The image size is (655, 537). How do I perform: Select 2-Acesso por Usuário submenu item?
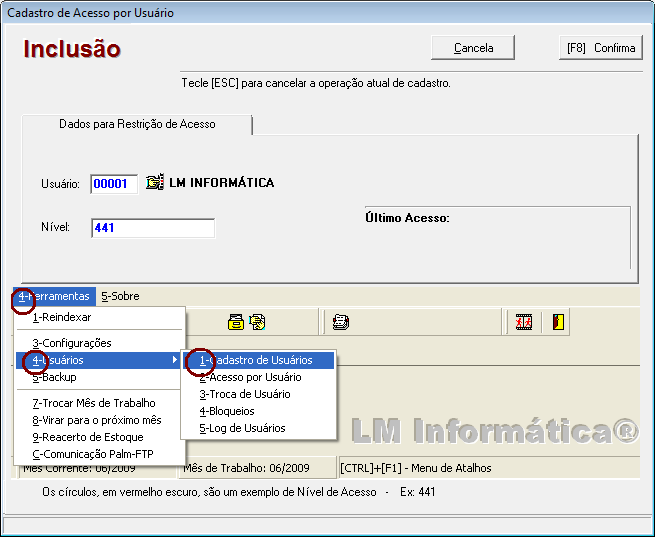(250, 377)
